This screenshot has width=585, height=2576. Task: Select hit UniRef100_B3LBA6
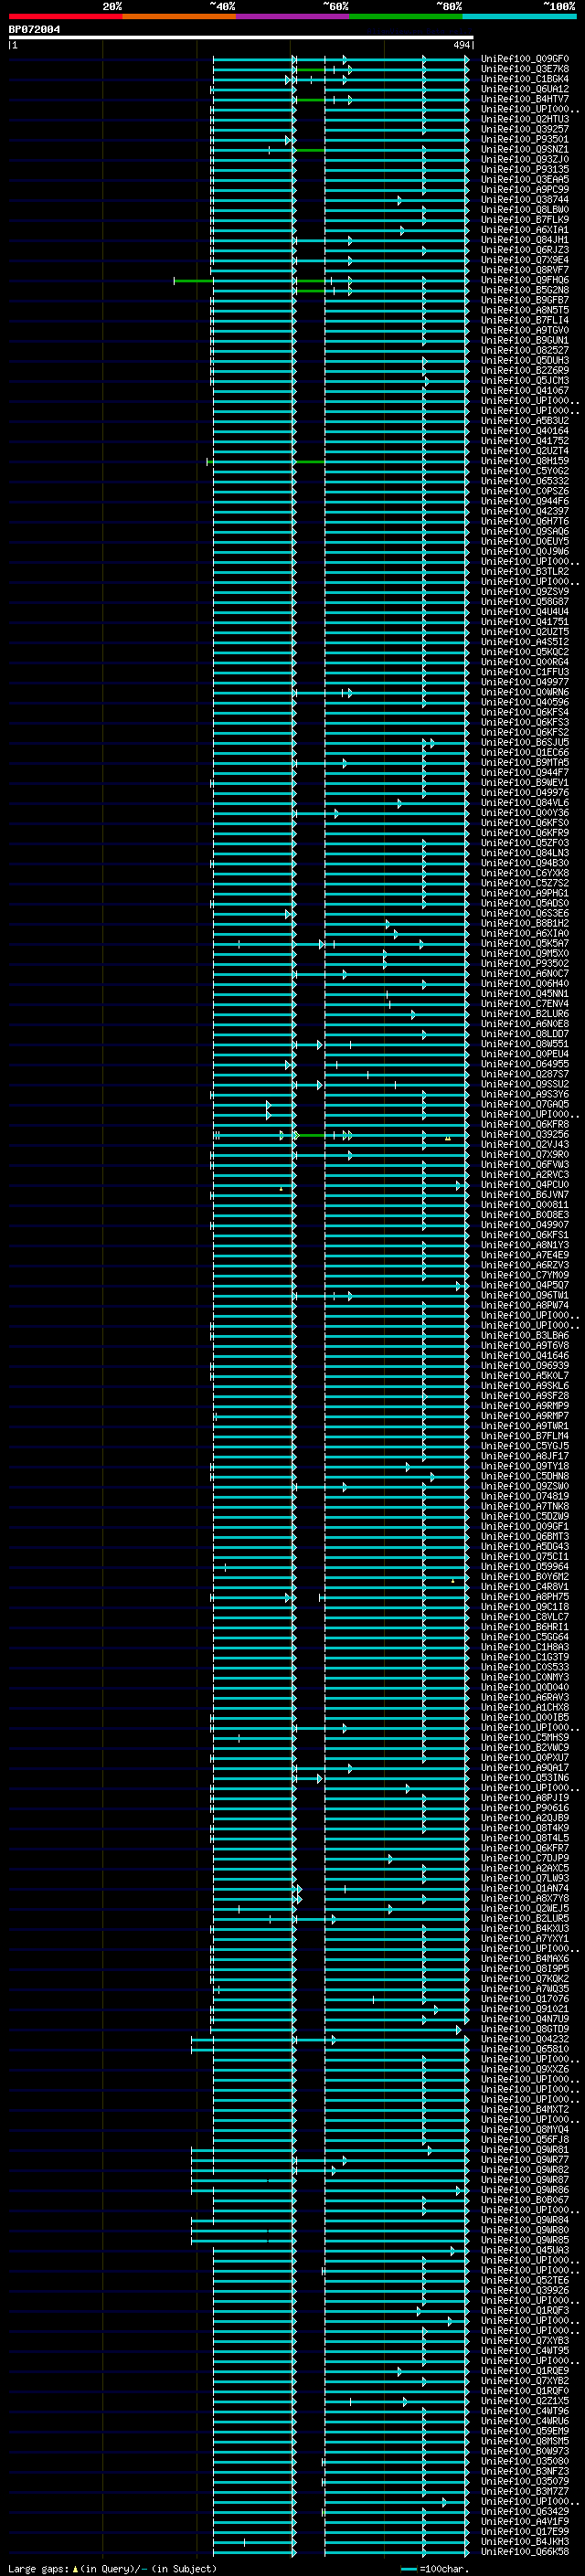coord(525,1336)
